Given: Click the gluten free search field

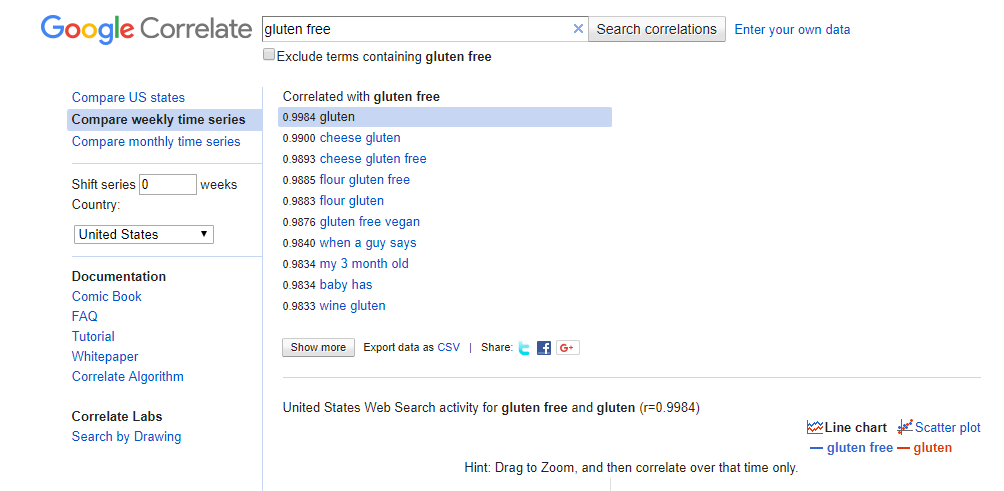Looking at the screenshot, I should (415, 29).
